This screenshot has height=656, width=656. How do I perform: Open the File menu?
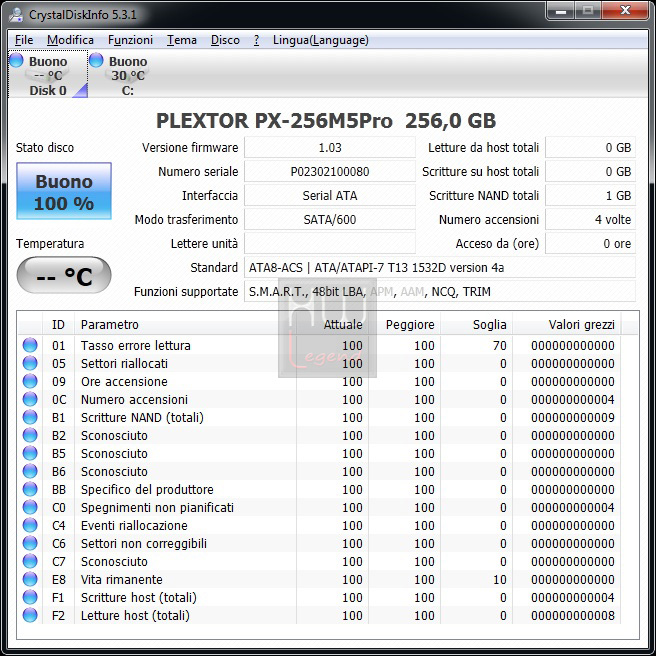tap(24, 40)
